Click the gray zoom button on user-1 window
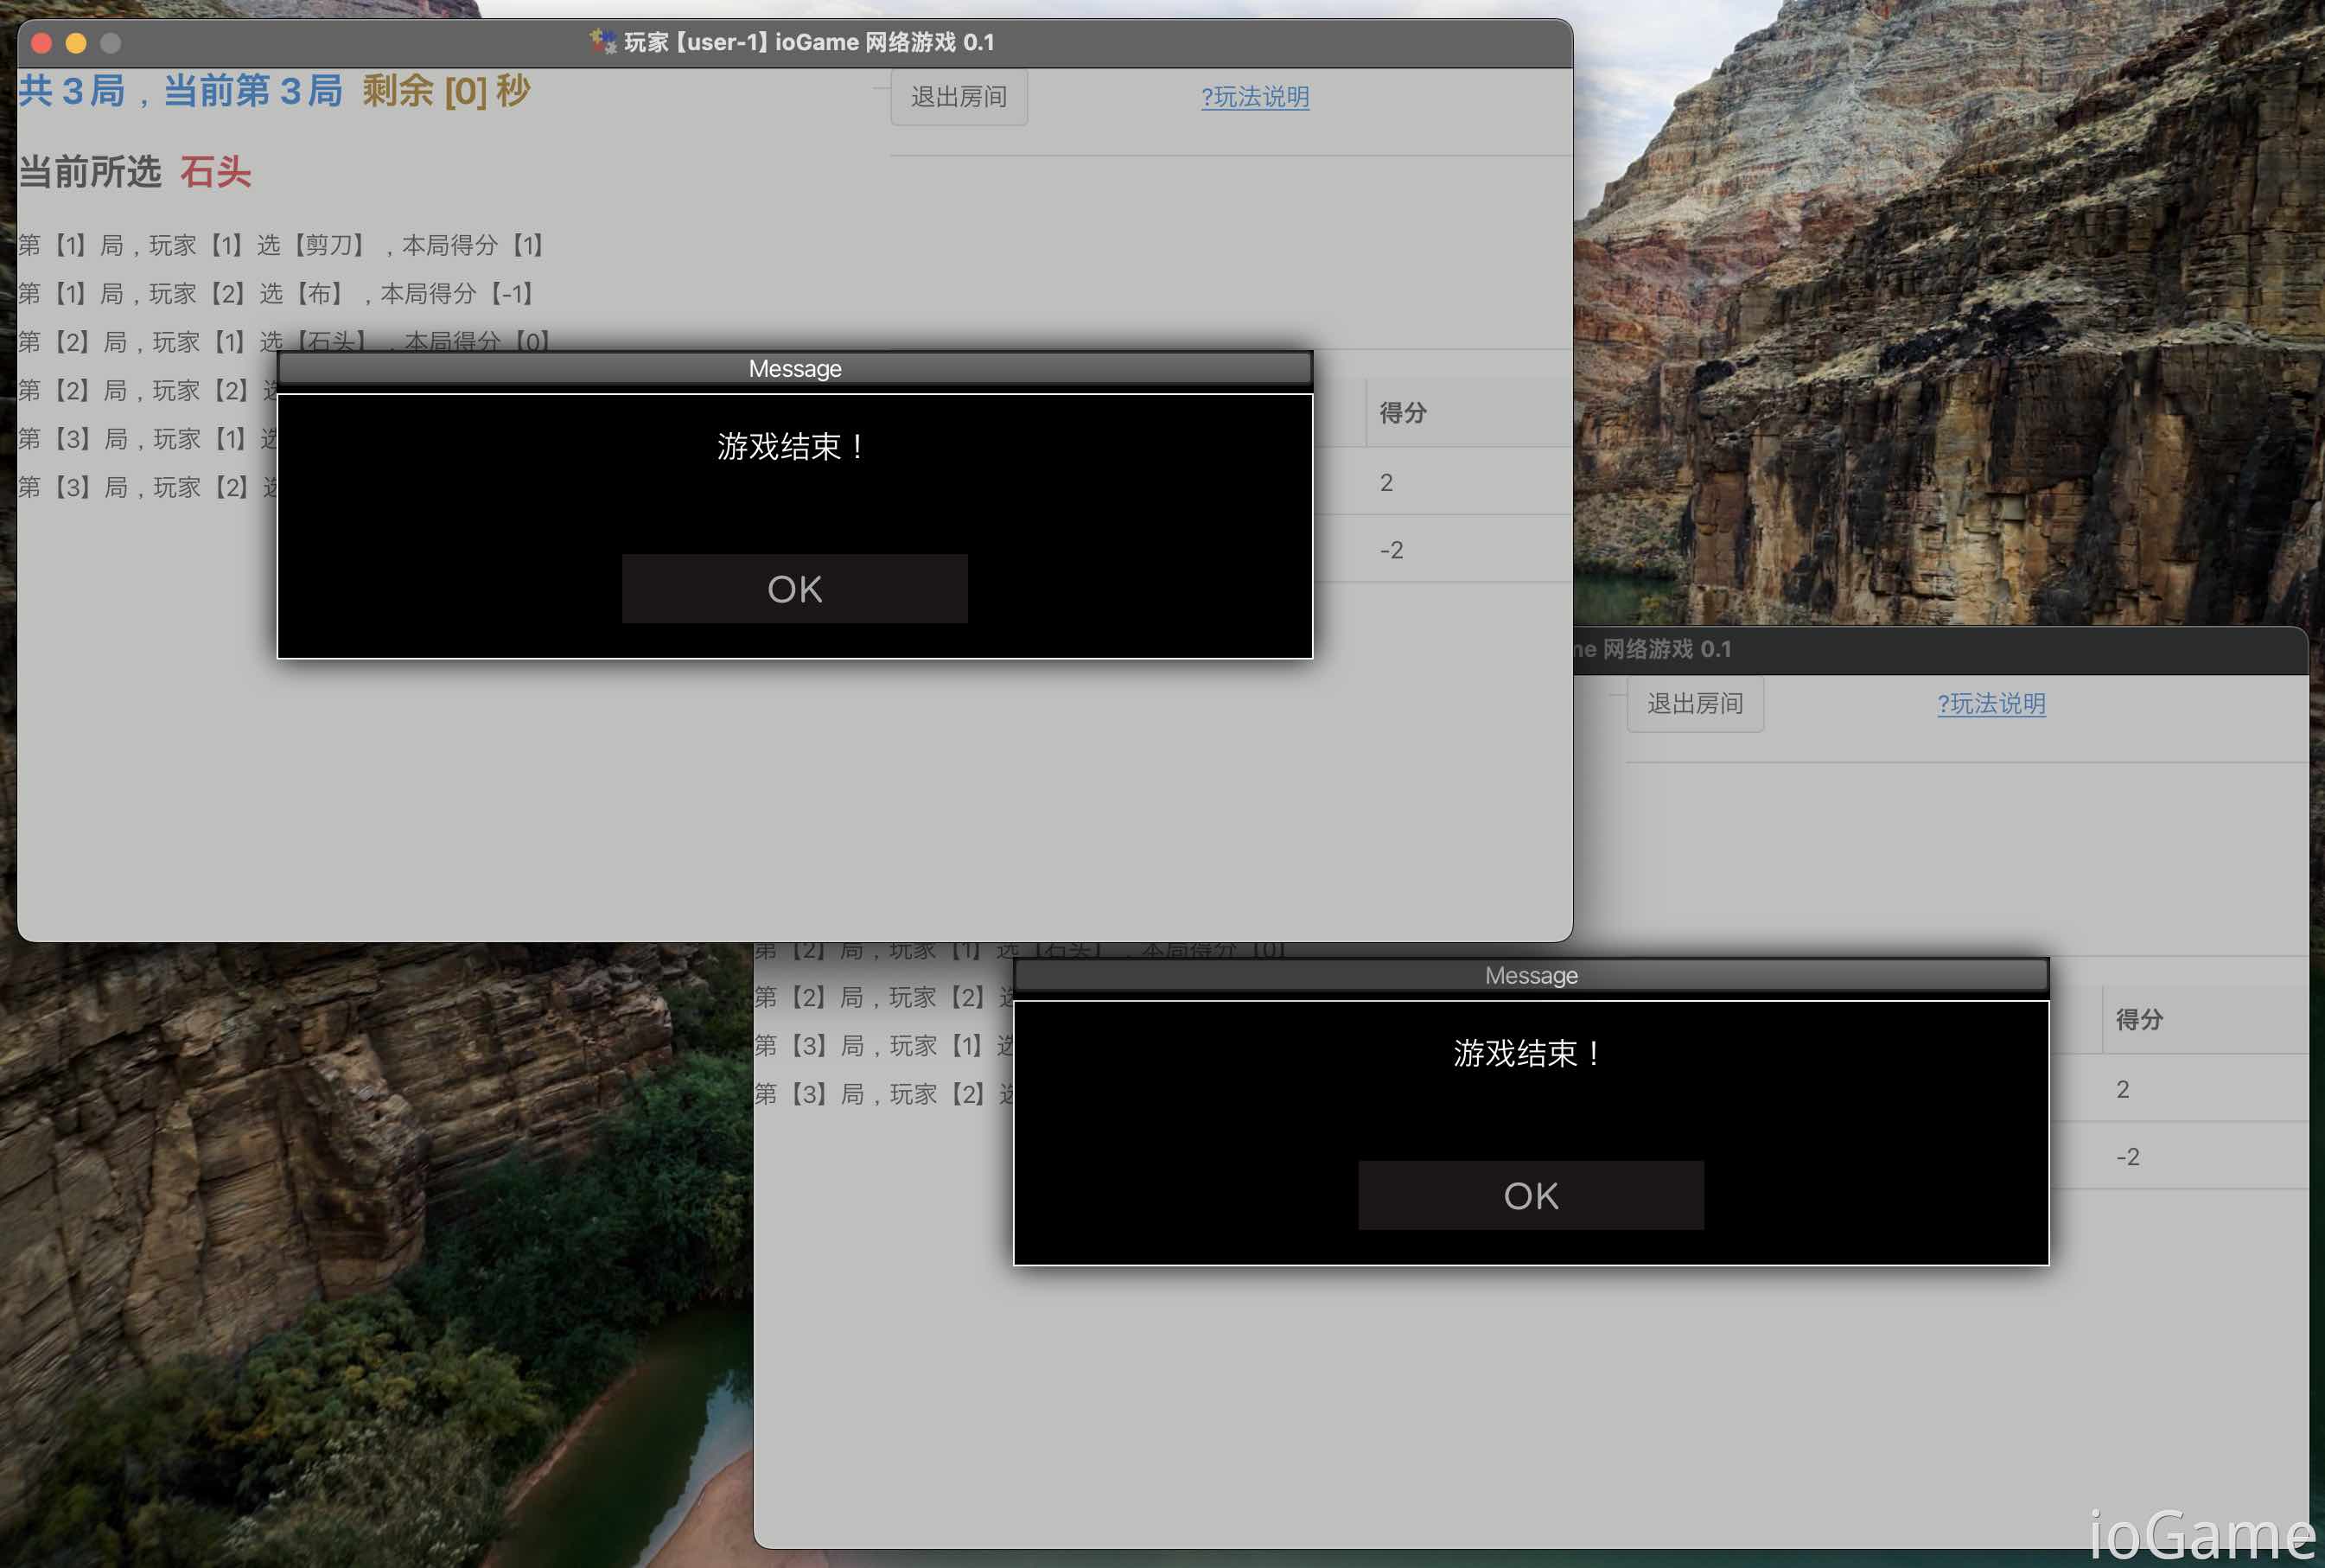2325x1568 pixels. click(x=111, y=43)
